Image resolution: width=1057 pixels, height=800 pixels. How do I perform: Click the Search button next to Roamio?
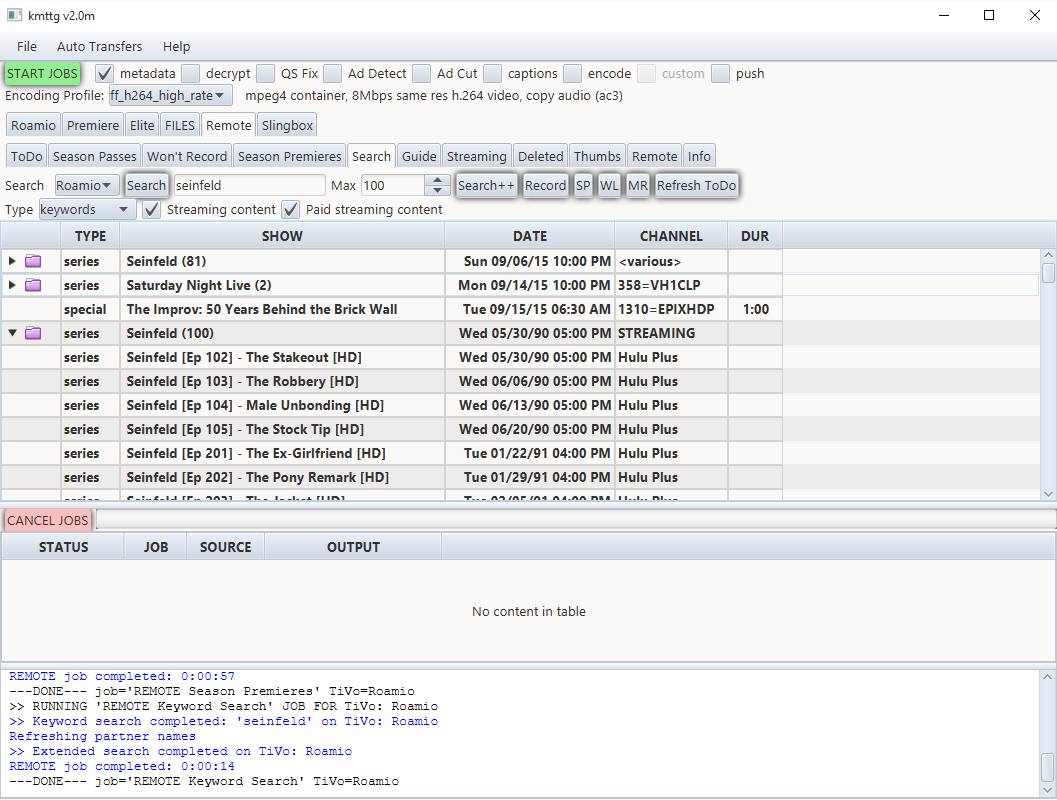pyautogui.click(x=146, y=185)
